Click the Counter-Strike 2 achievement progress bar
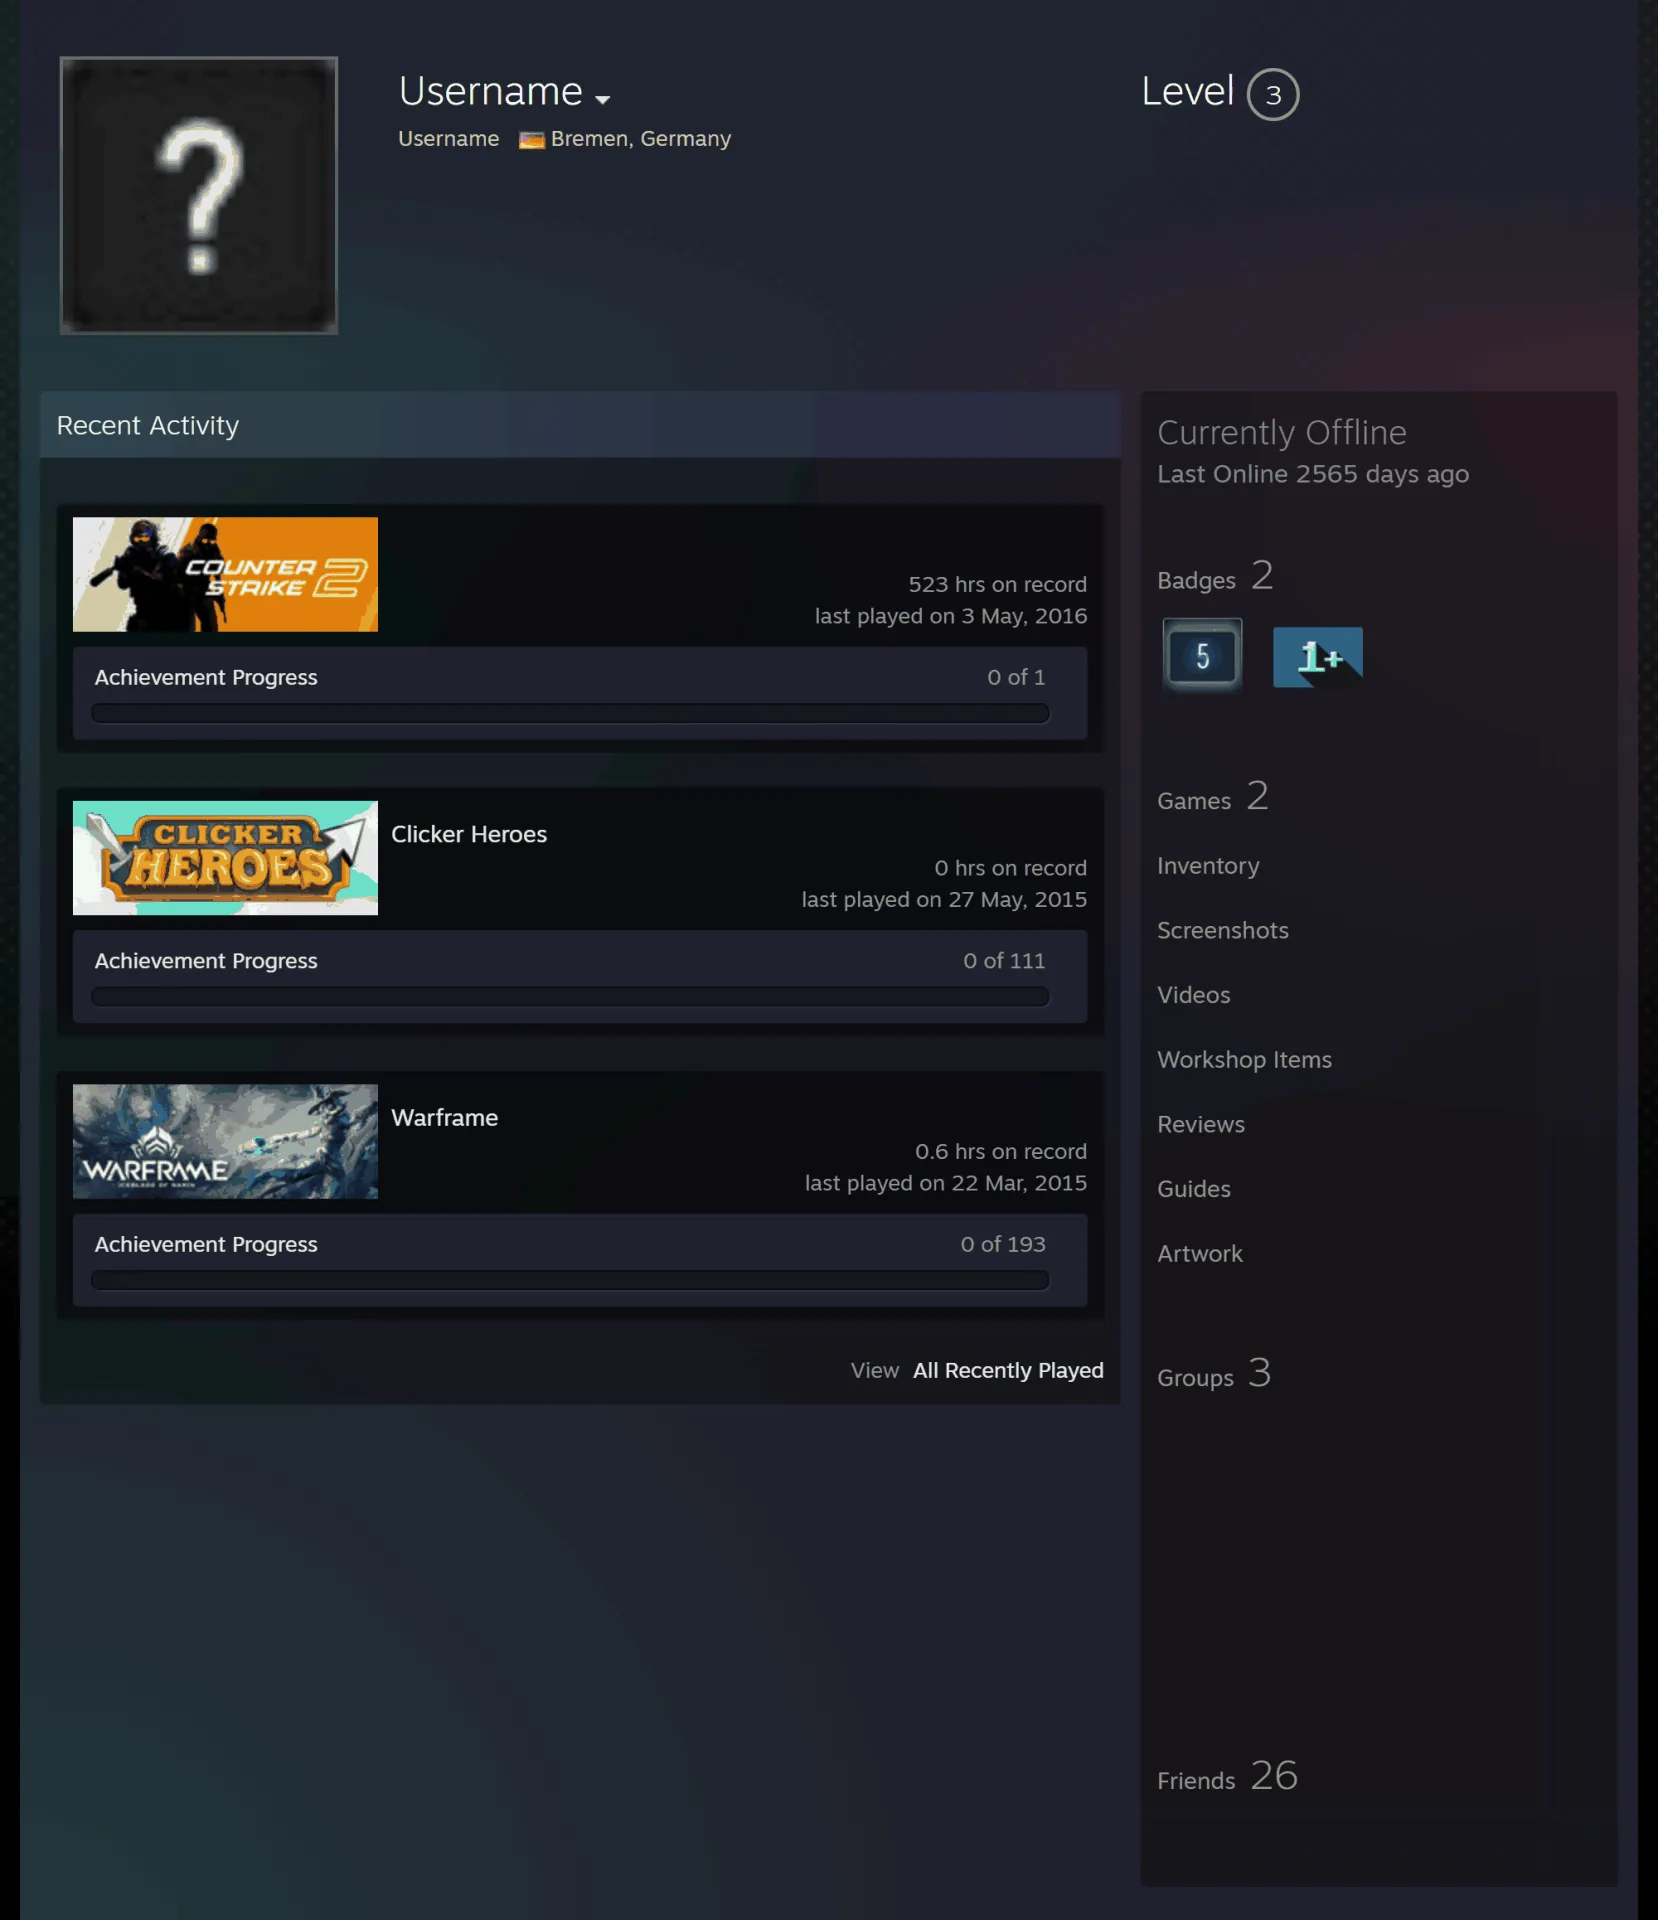1658x1920 pixels. (x=570, y=713)
